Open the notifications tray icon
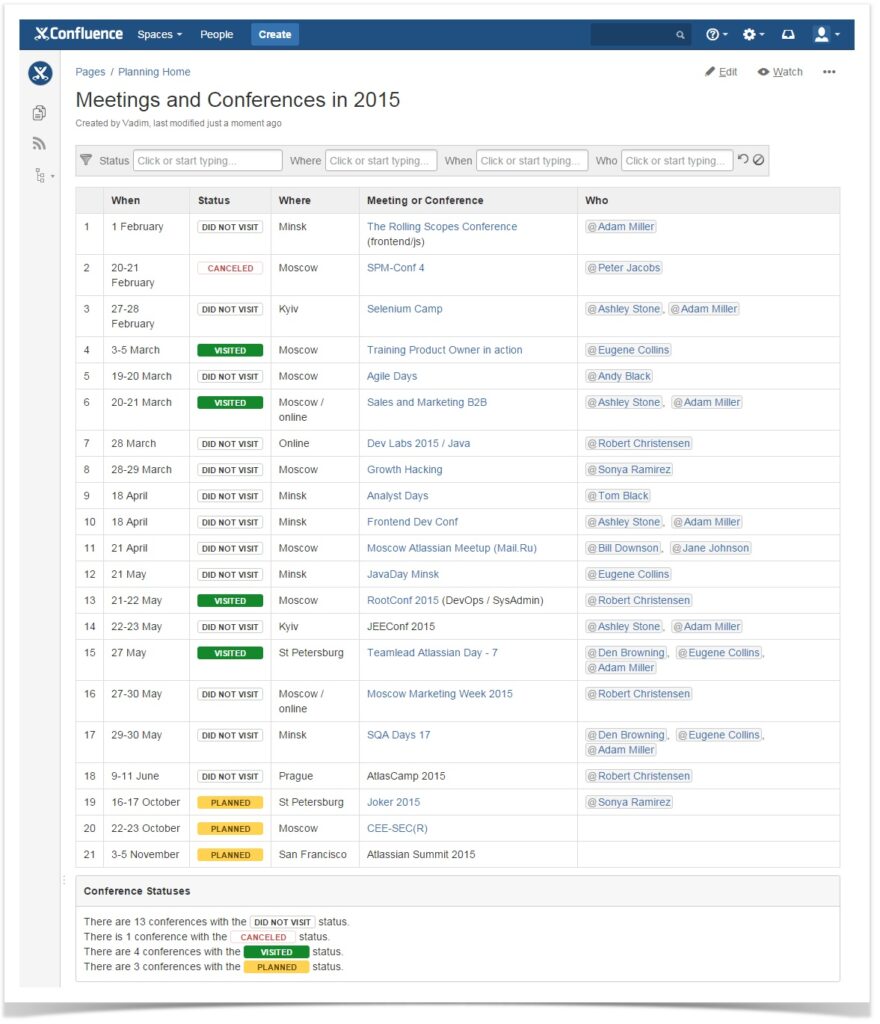880x1024 pixels. tap(789, 33)
